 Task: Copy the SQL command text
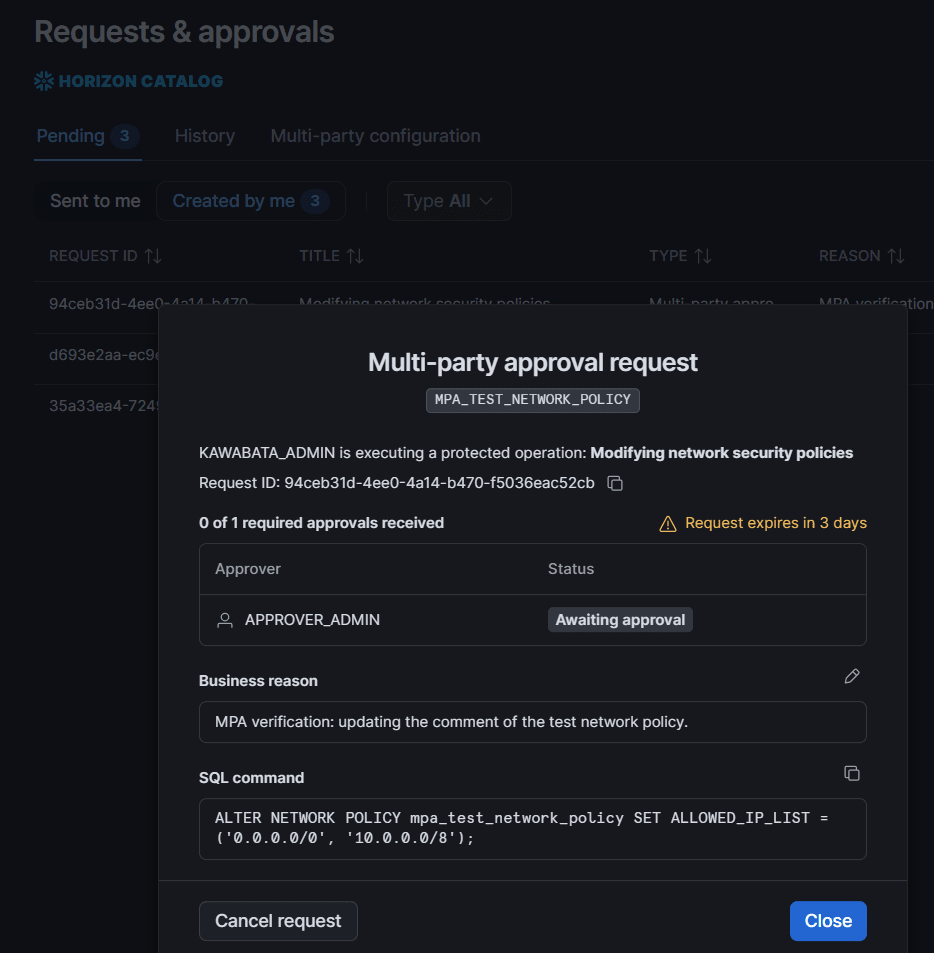point(852,773)
